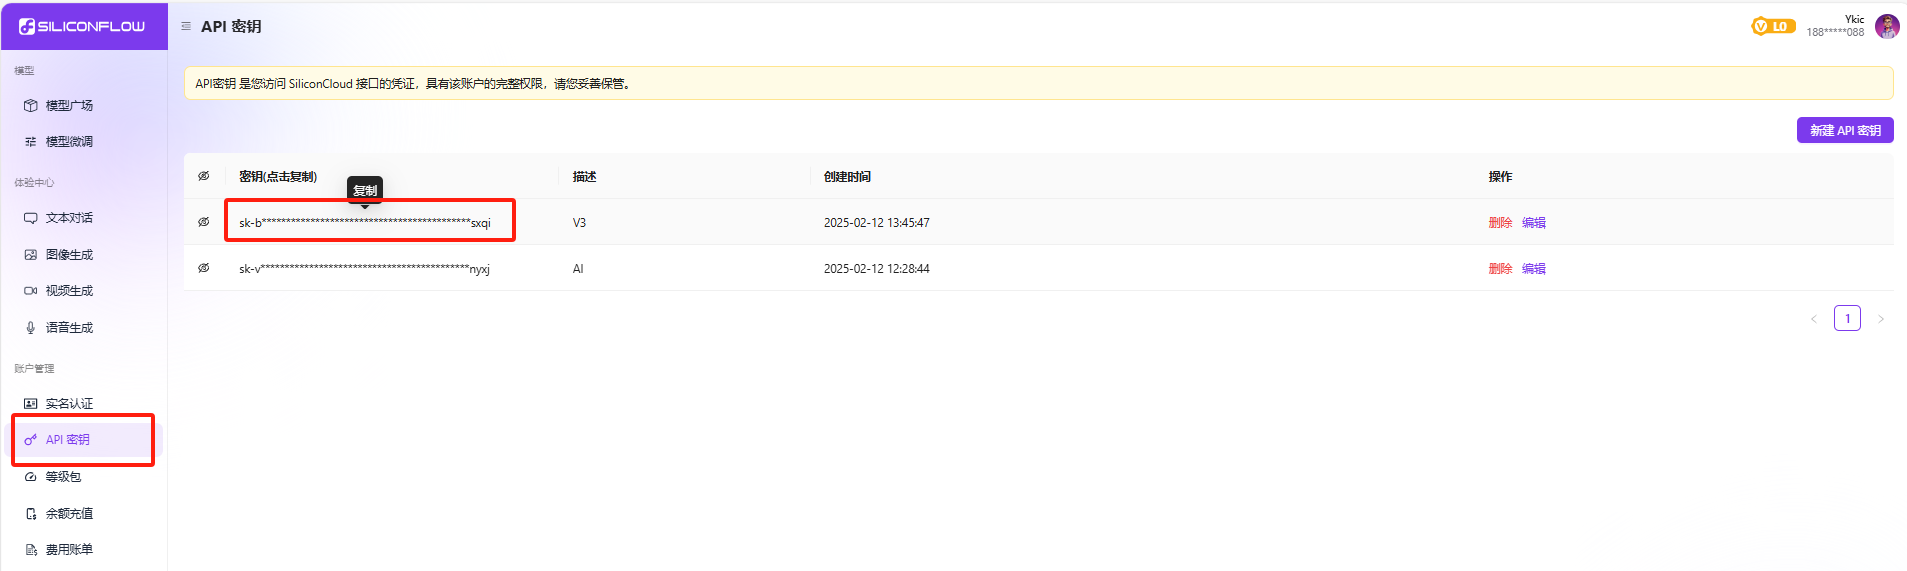The width and height of the screenshot is (1907, 571).
Task: Reveal the sk-v...nyxj key with eye icon
Action: (204, 268)
